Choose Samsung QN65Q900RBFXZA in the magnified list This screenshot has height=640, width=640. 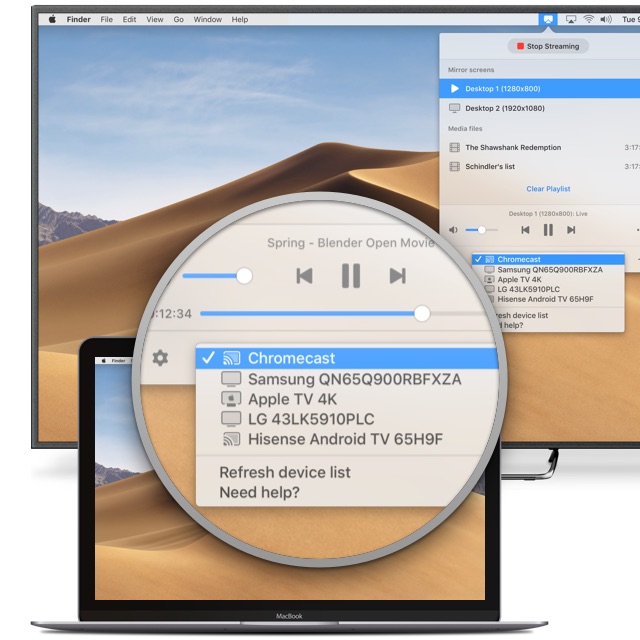click(347, 379)
